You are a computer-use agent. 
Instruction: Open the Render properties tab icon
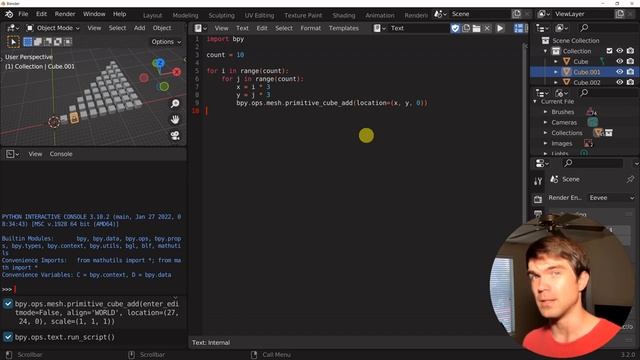click(x=538, y=199)
